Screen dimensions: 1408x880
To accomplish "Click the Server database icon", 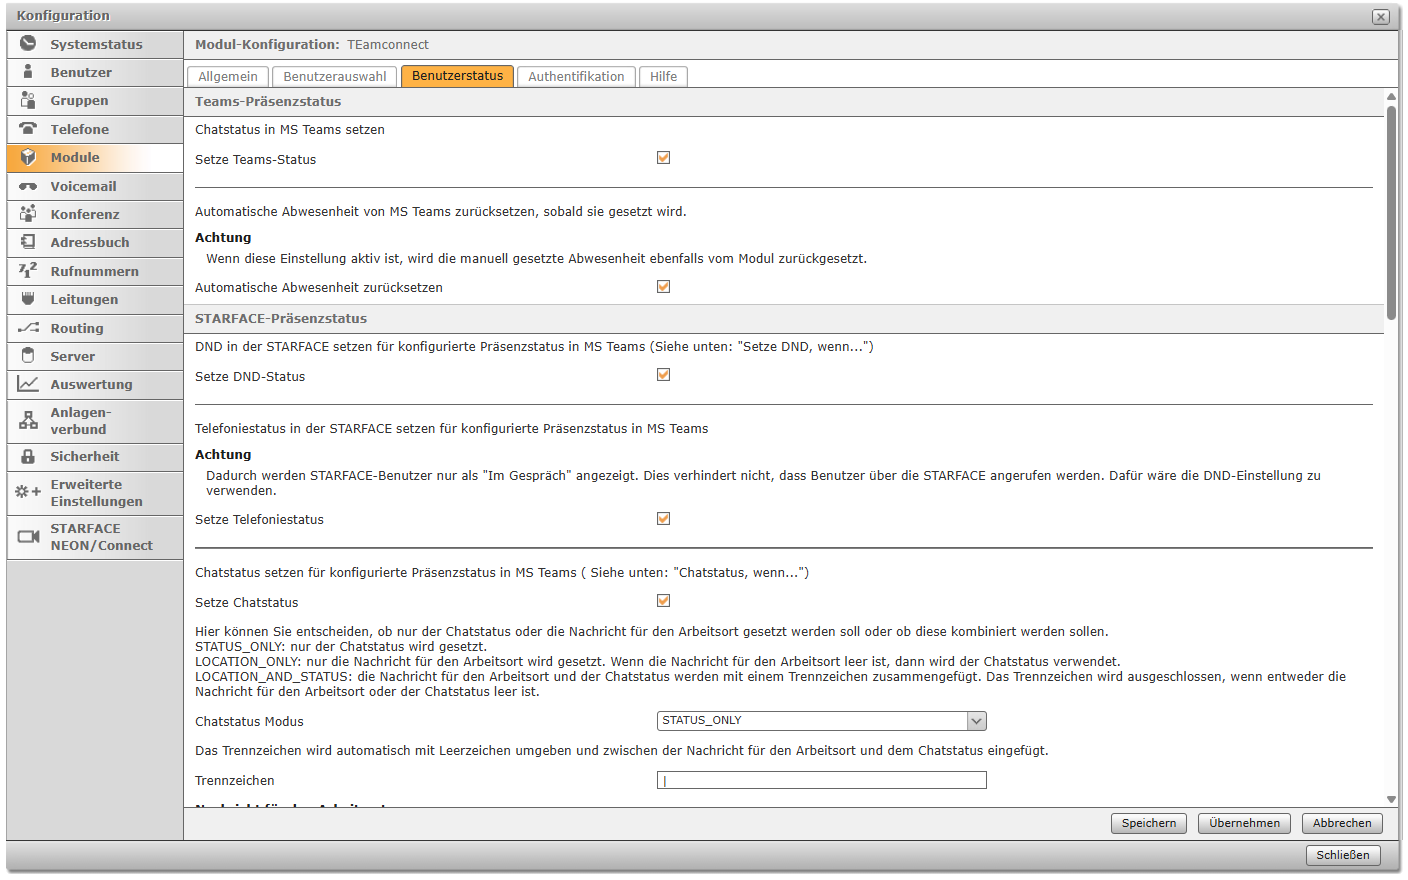I will (x=28, y=356).
